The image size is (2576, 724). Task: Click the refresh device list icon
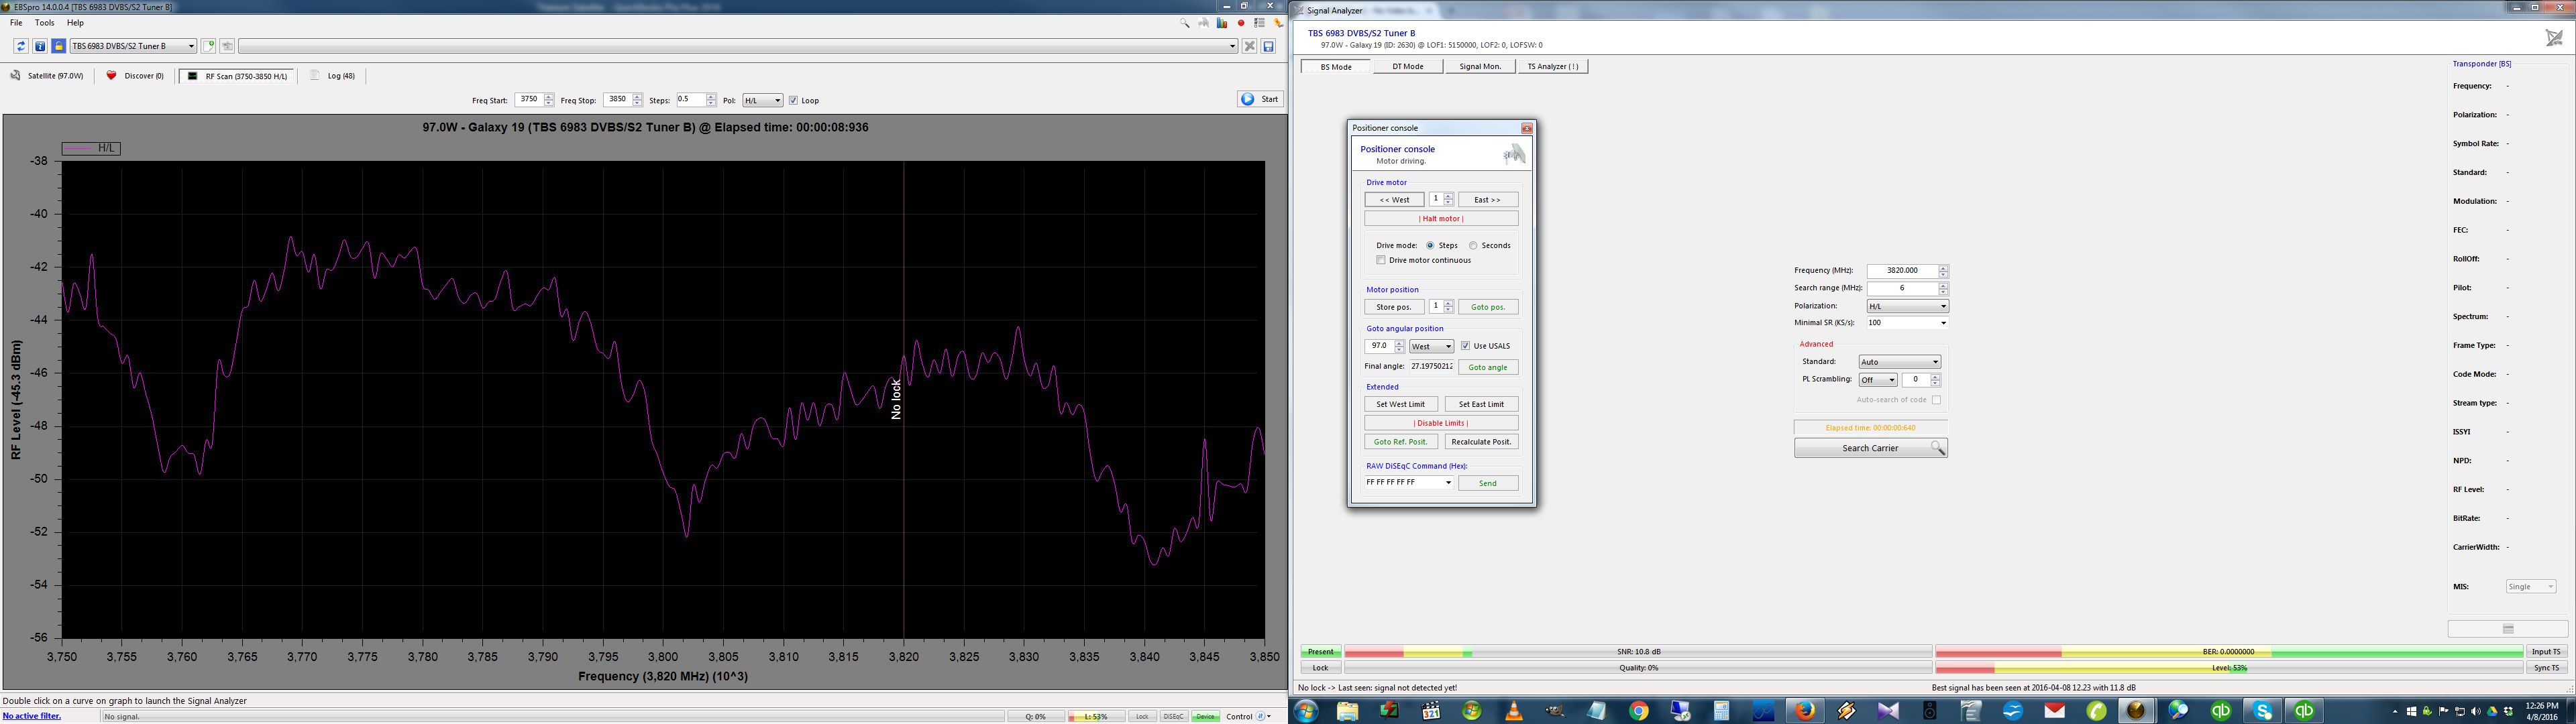pyautogui.click(x=21, y=46)
